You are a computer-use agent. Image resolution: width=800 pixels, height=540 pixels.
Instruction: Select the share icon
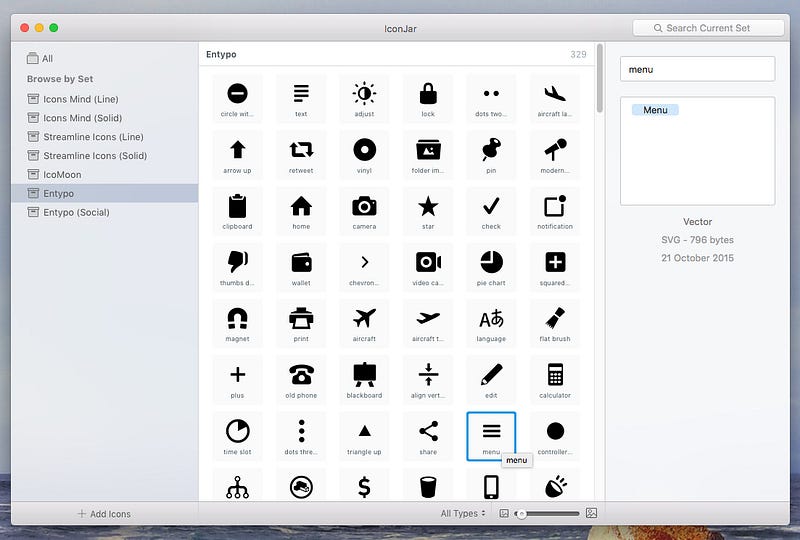pos(428,436)
